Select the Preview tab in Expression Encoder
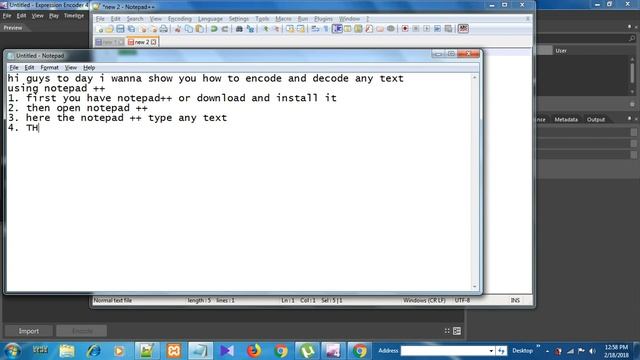The image size is (640, 360). point(13,28)
